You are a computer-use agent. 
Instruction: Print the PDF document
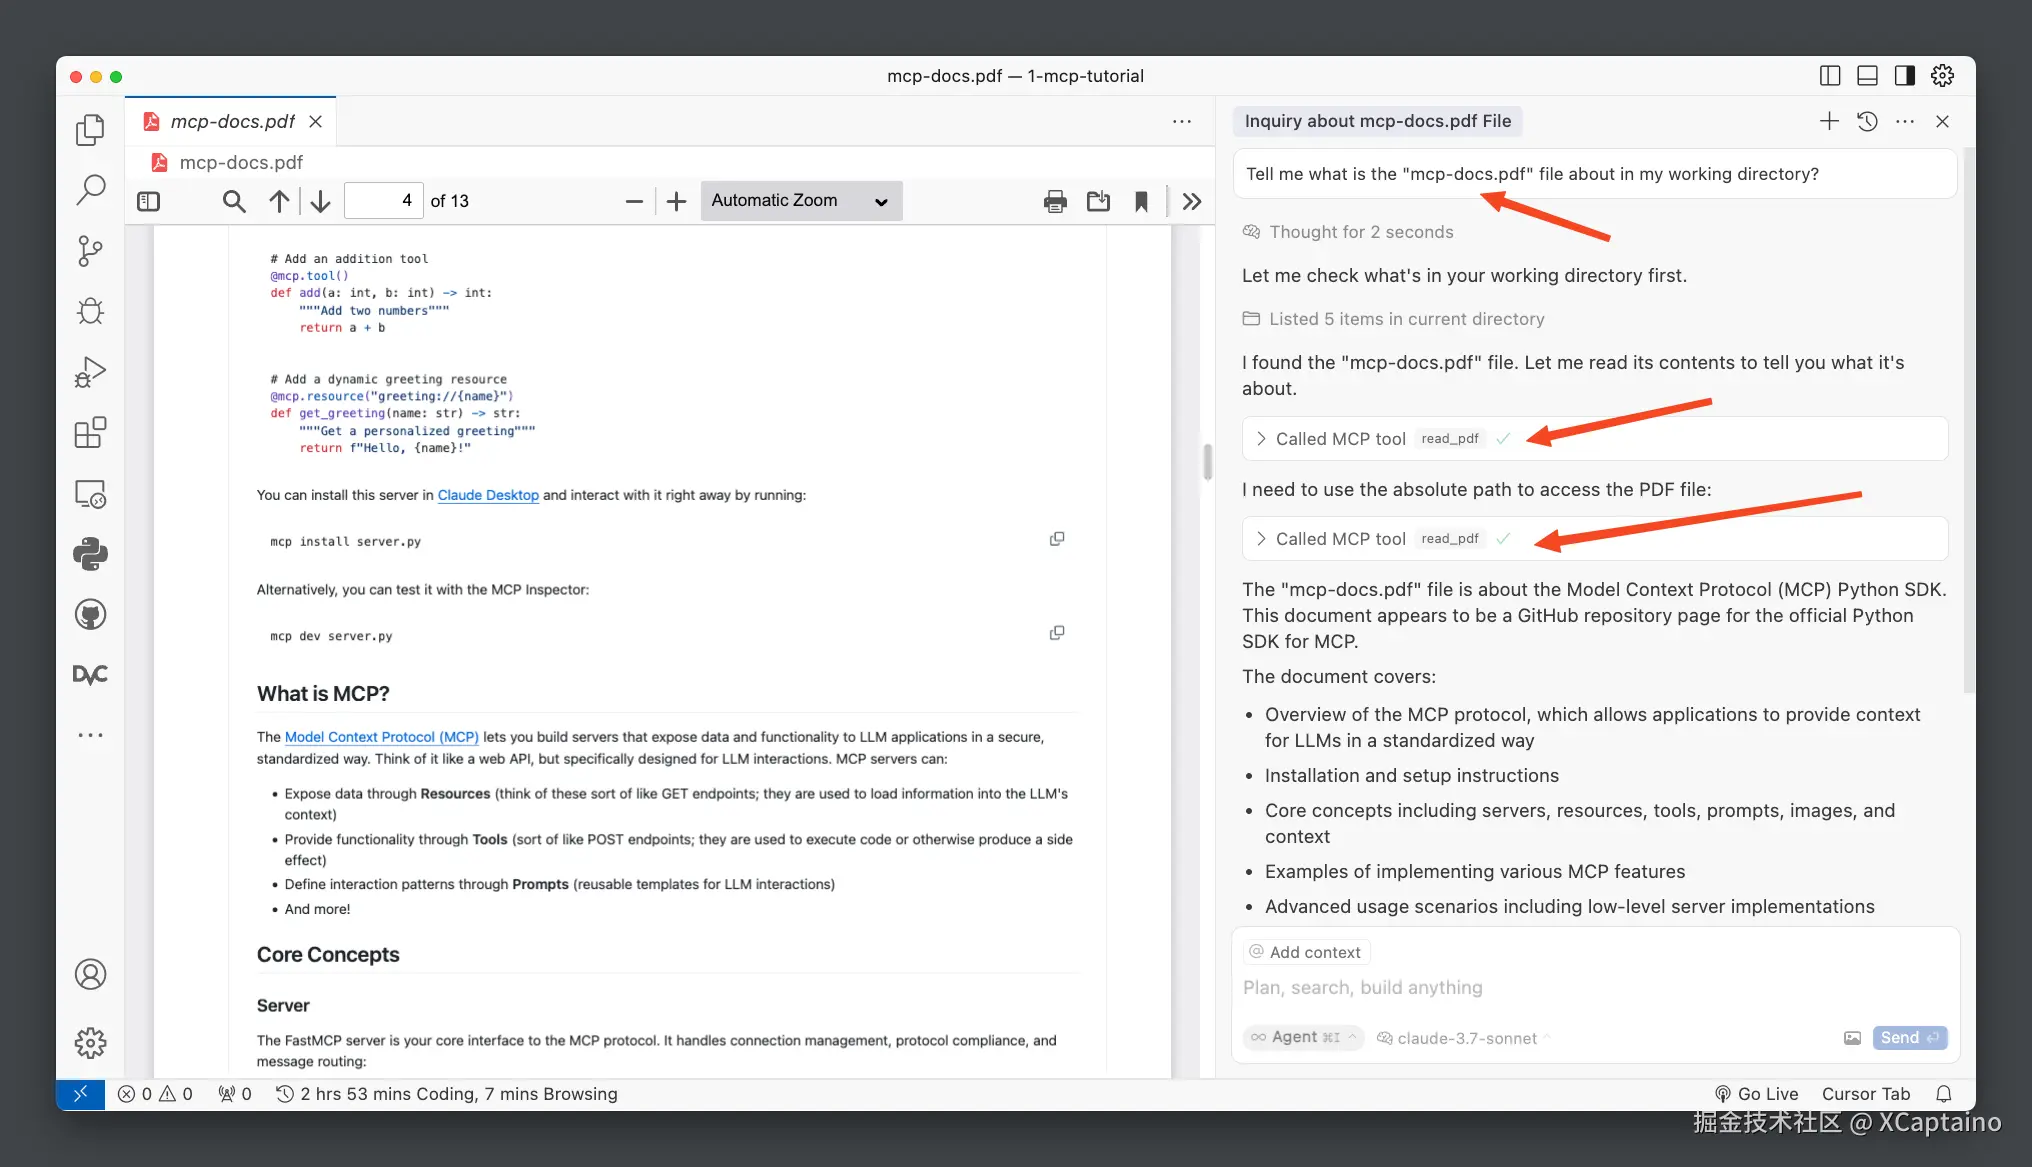point(1054,200)
